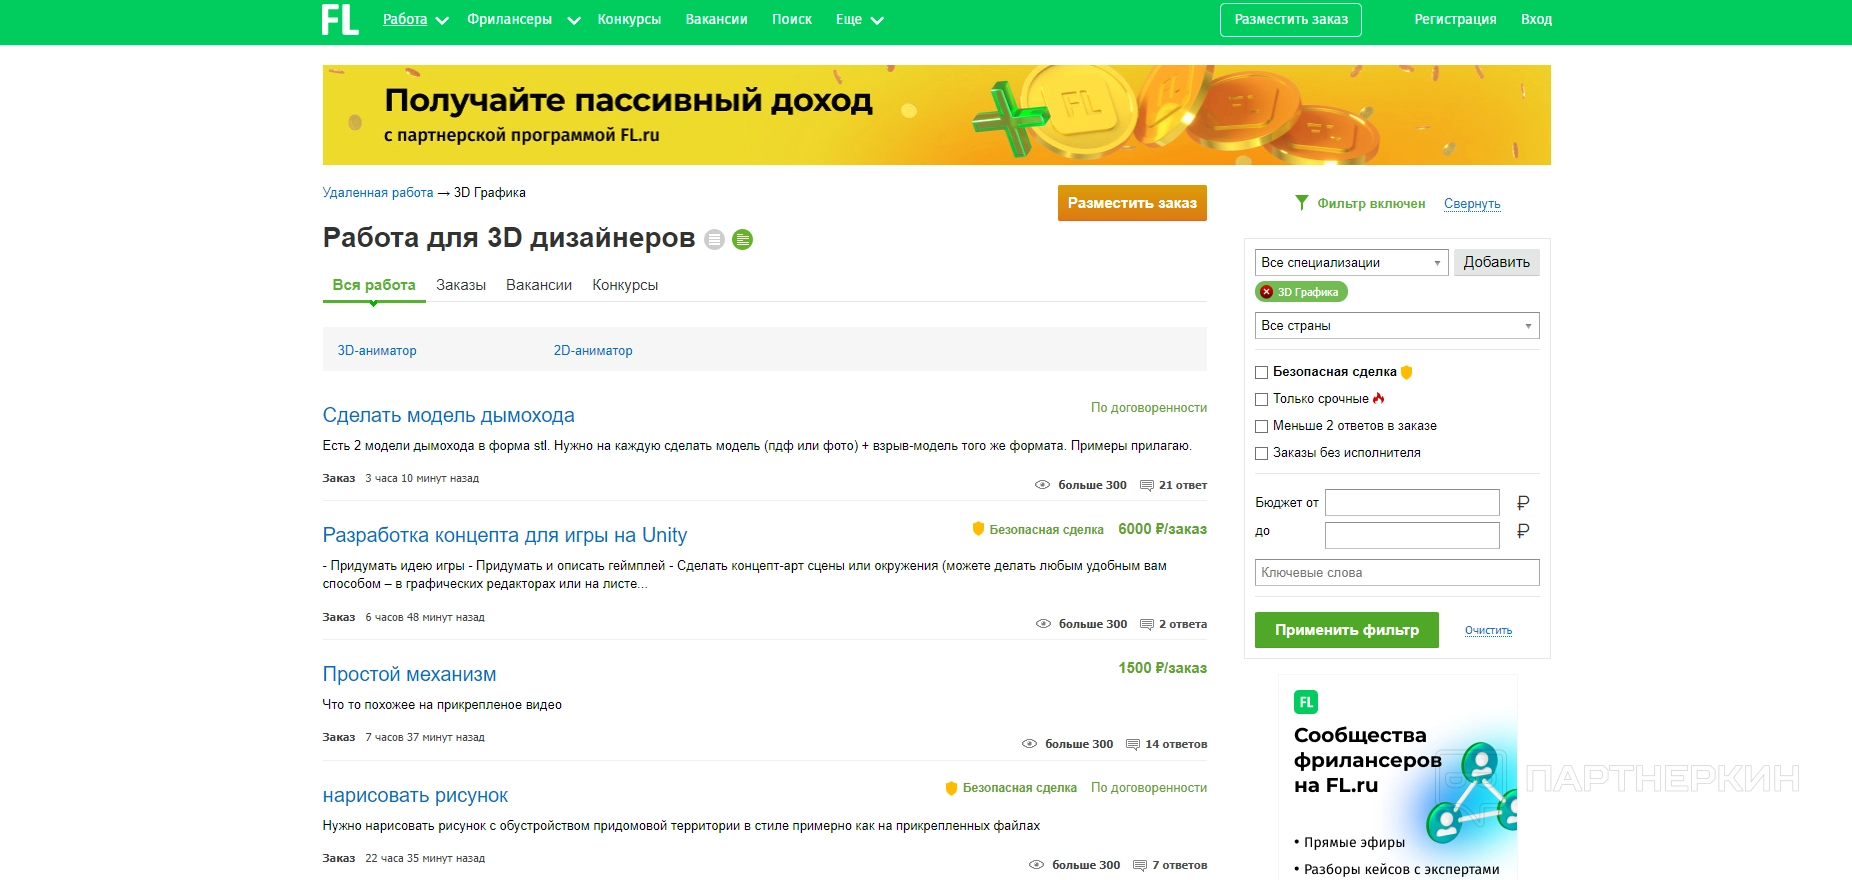Expand the Все страны country selector

tap(1396, 326)
